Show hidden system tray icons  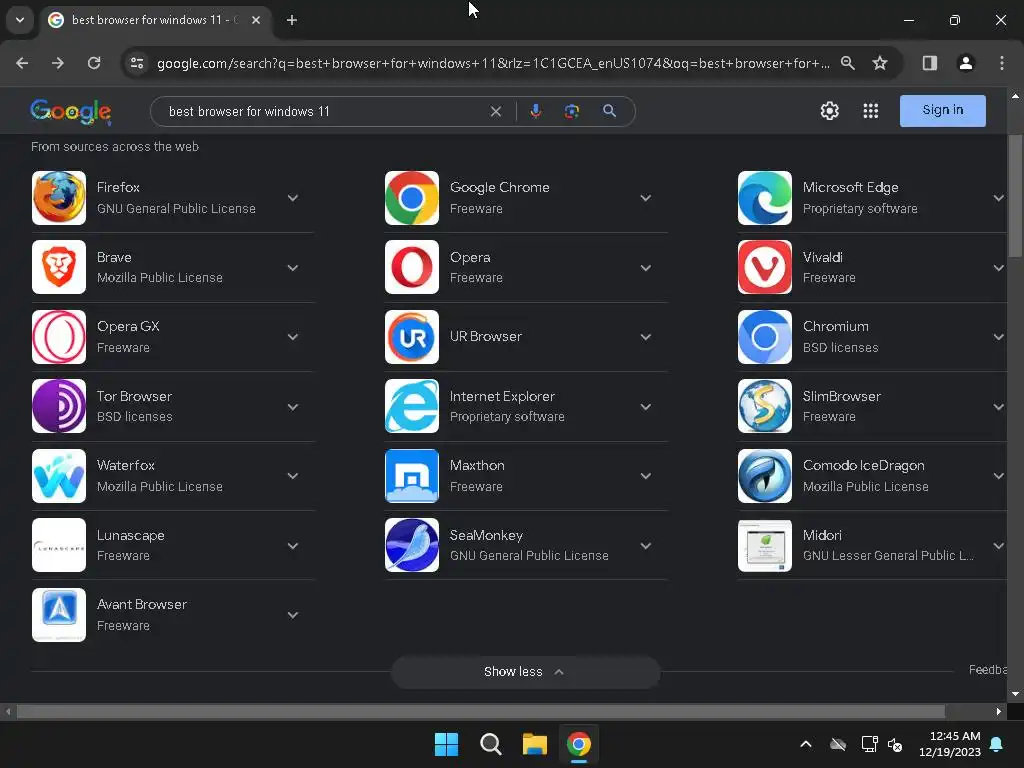pos(806,744)
